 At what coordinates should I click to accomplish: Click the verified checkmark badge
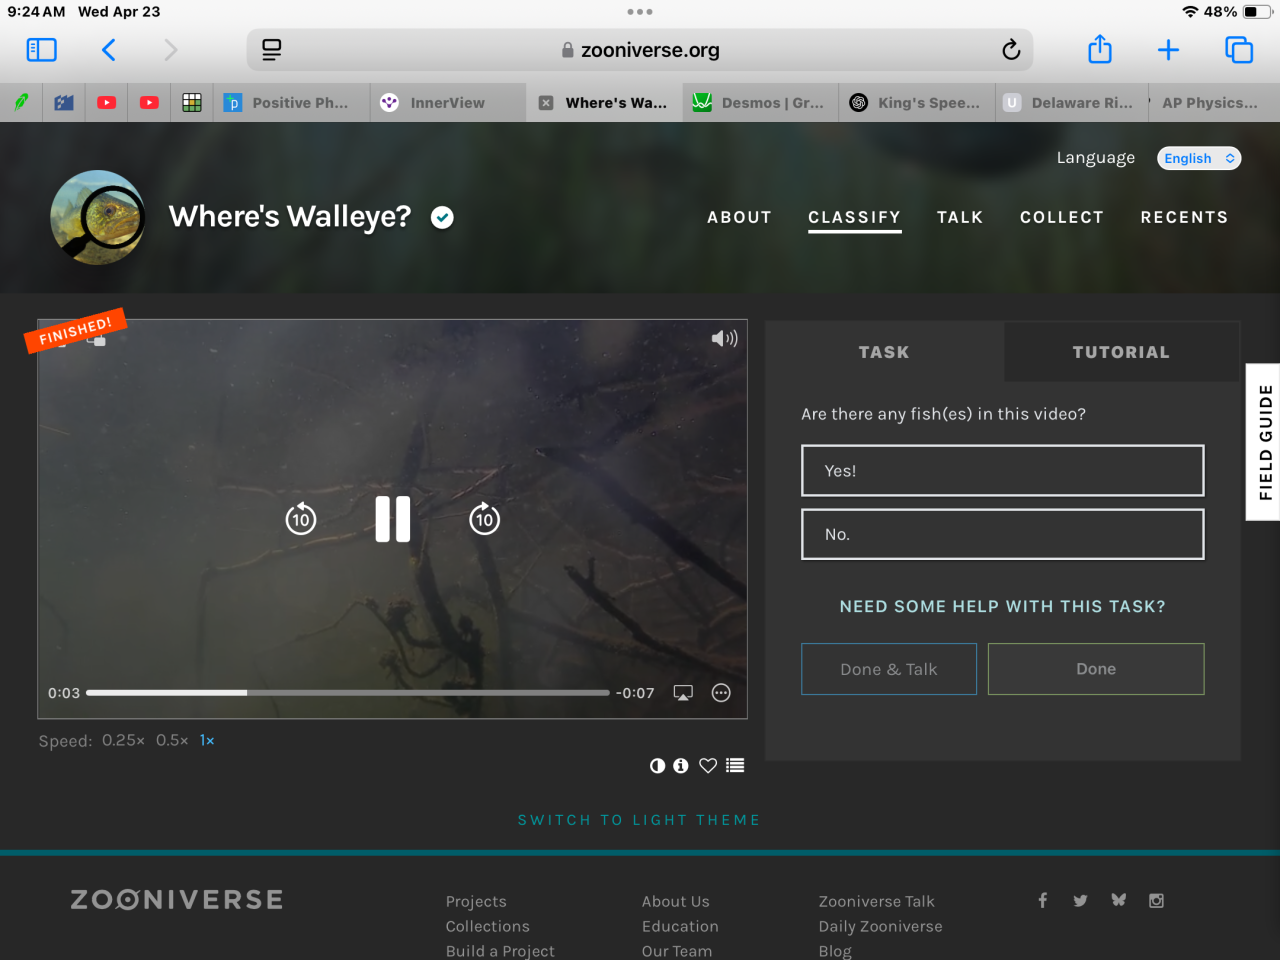click(442, 217)
